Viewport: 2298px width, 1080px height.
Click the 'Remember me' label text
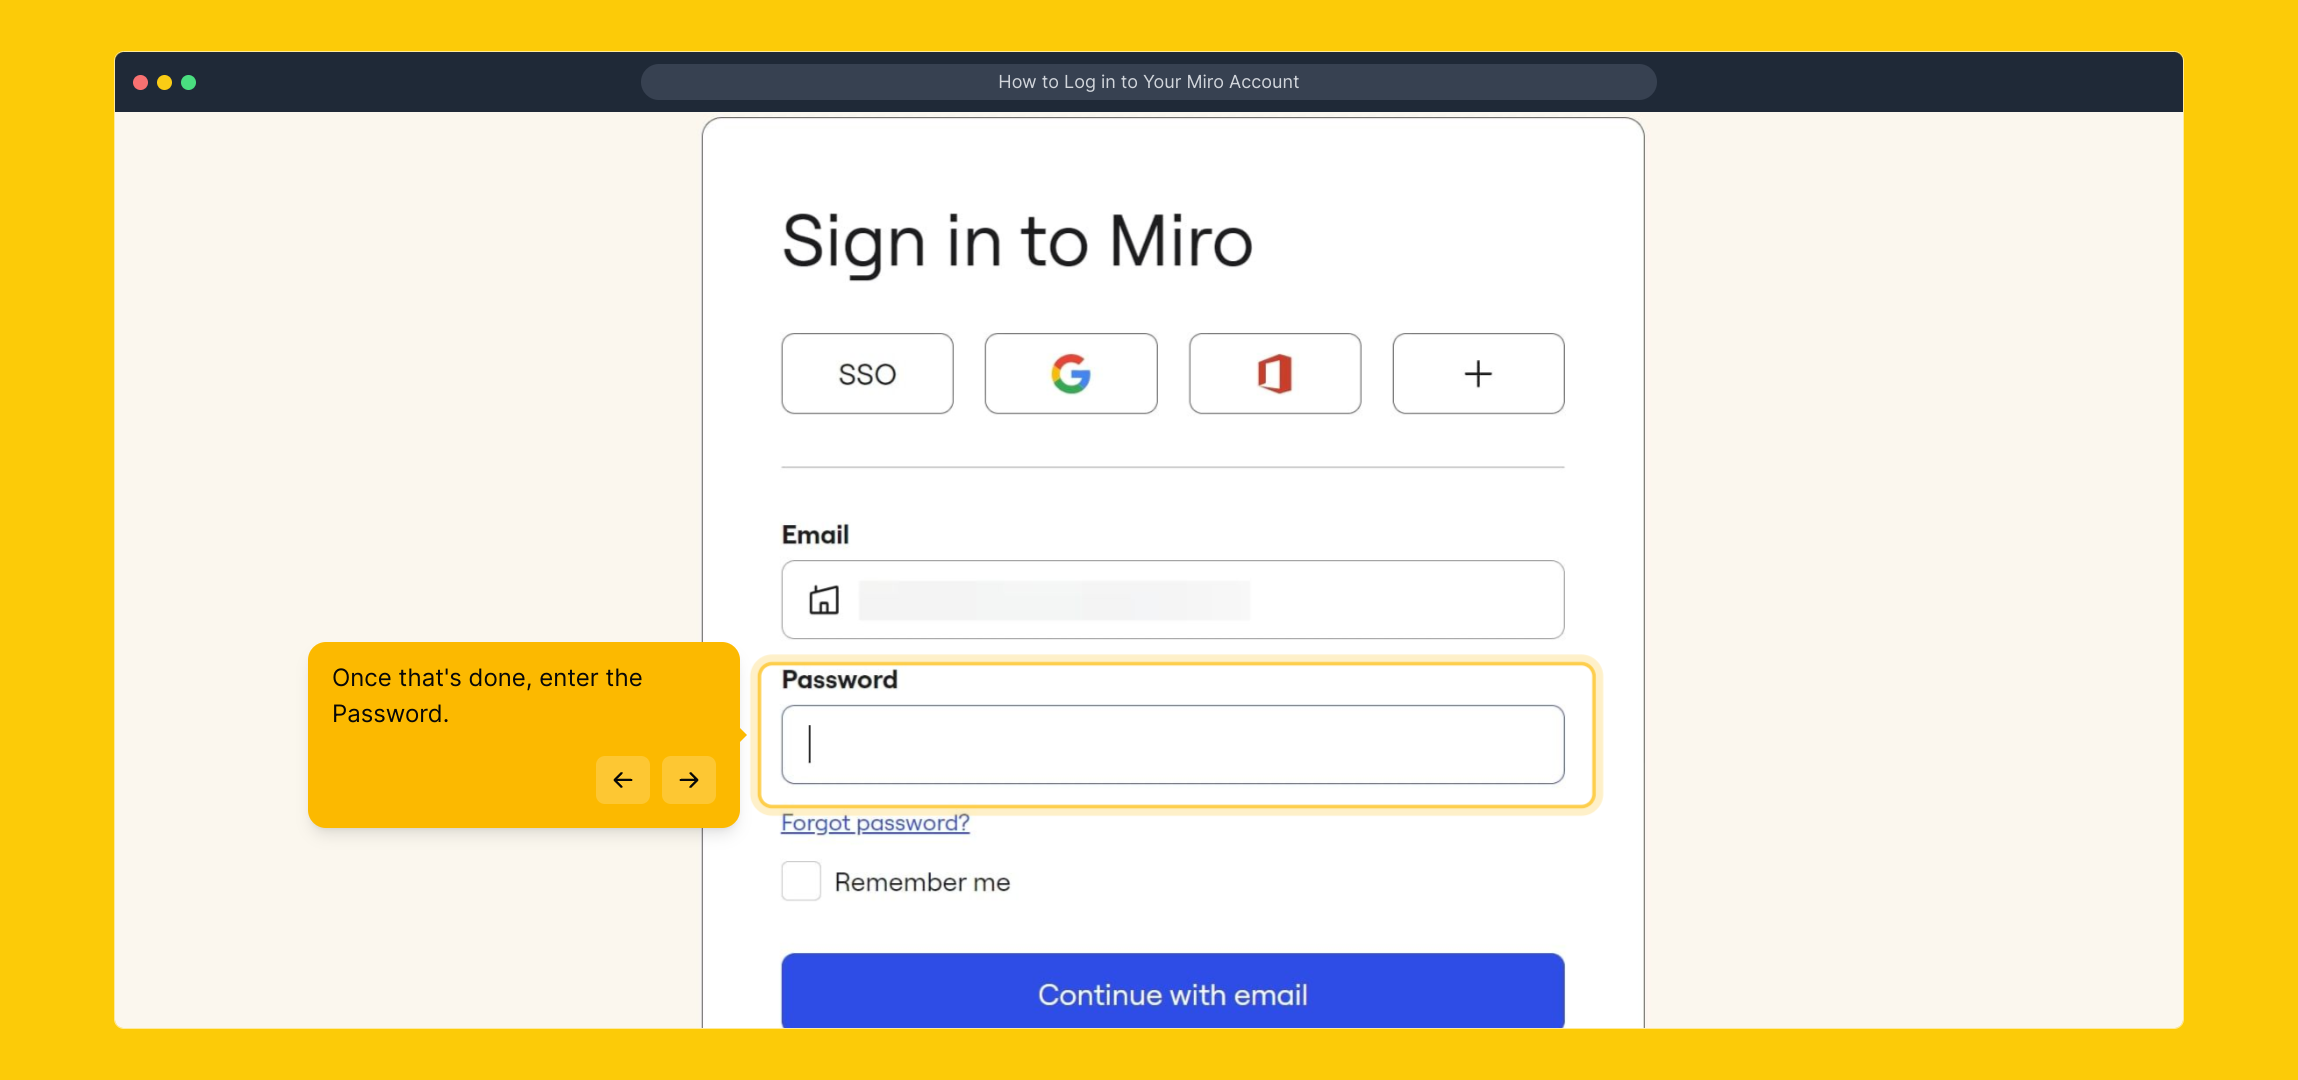[922, 882]
